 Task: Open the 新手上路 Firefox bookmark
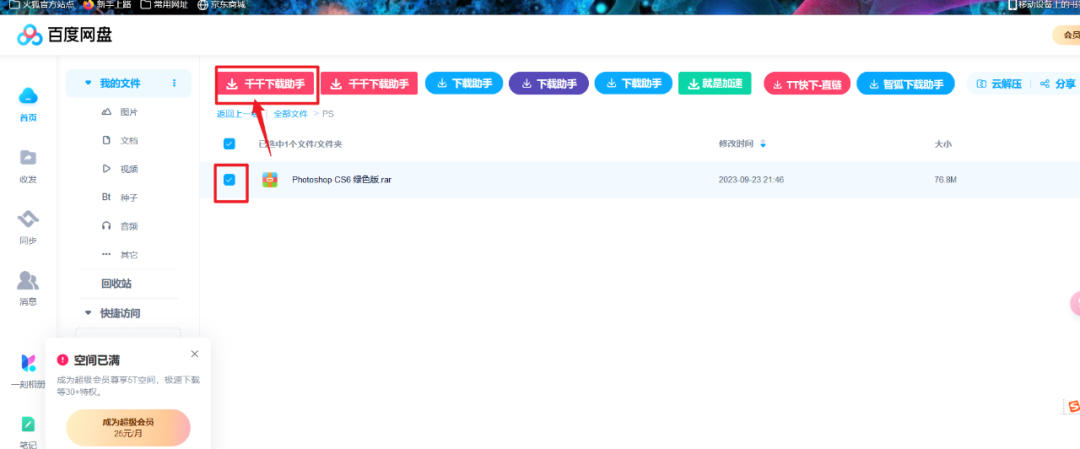click(x=108, y=5)
